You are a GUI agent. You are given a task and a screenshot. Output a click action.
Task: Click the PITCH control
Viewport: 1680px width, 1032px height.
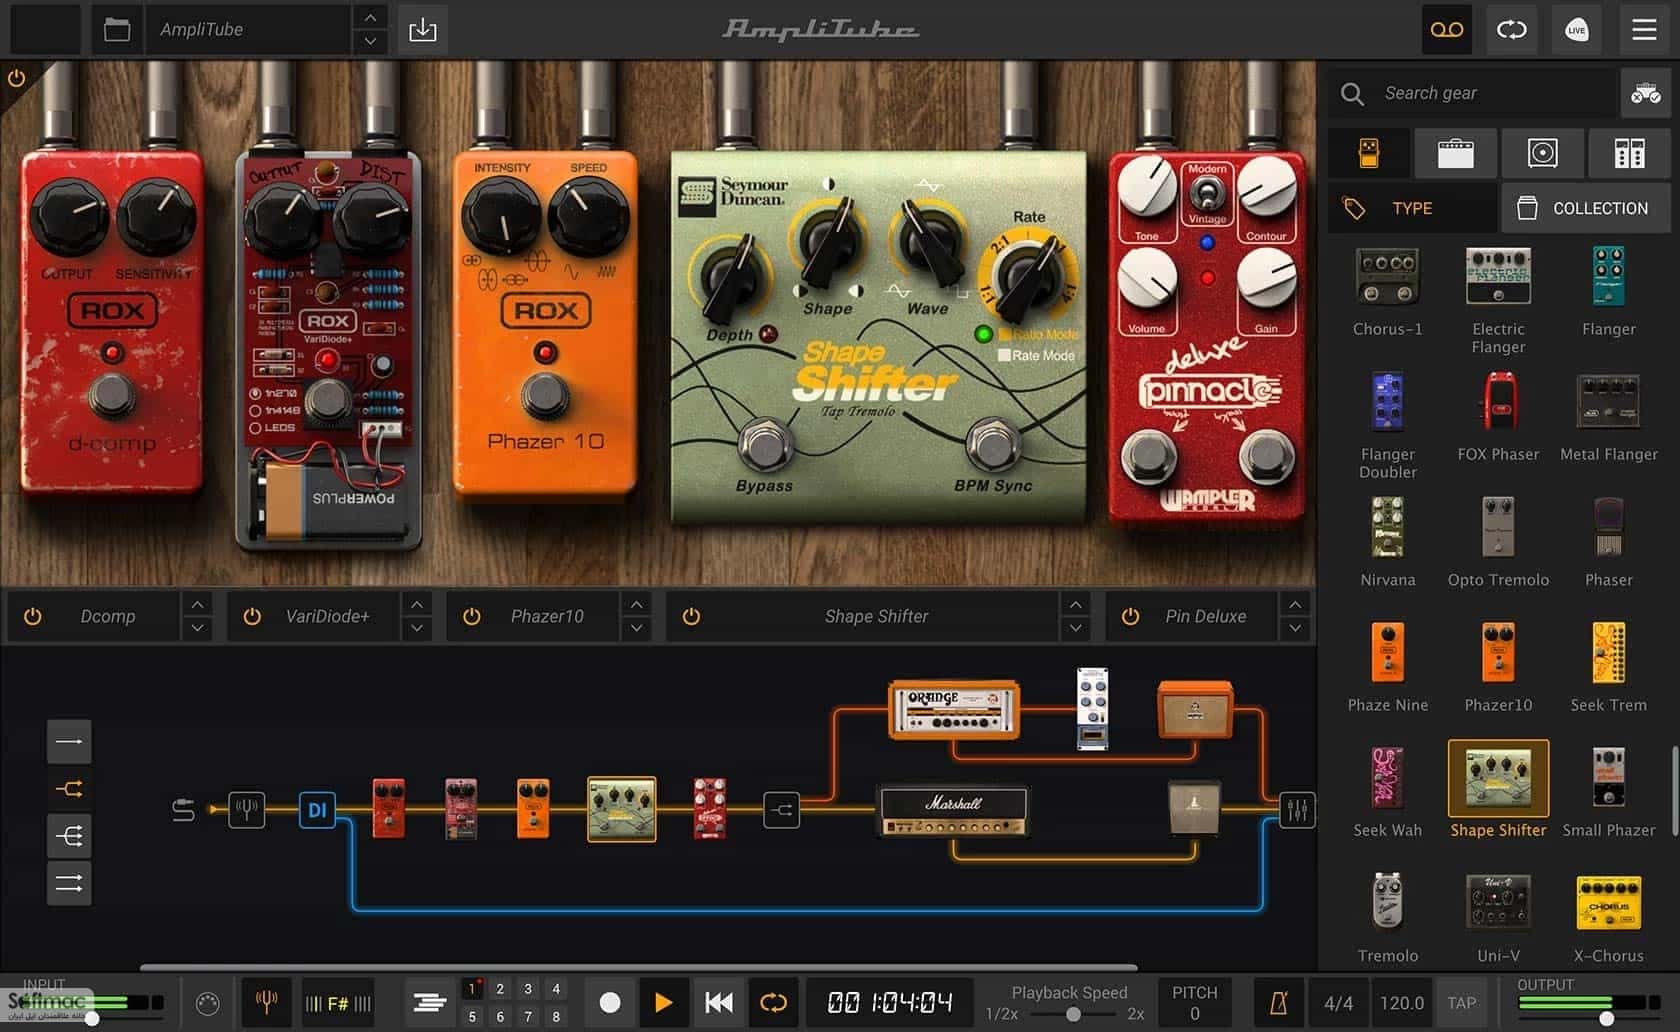(1194, 1002)
